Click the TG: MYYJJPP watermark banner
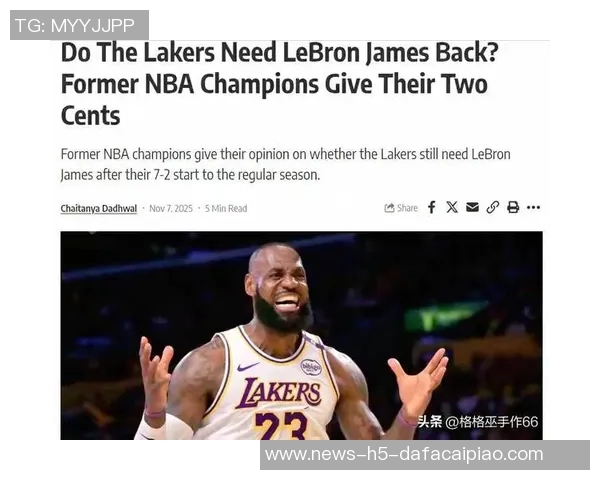 point(79,25)
